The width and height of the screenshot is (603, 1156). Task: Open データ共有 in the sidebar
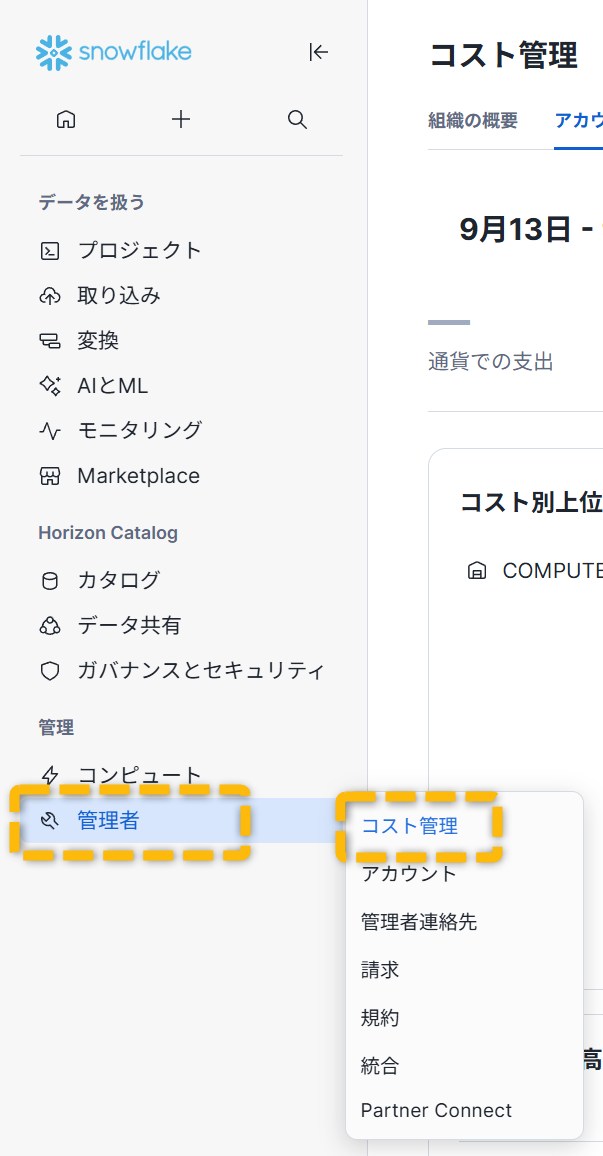[129, 626]
